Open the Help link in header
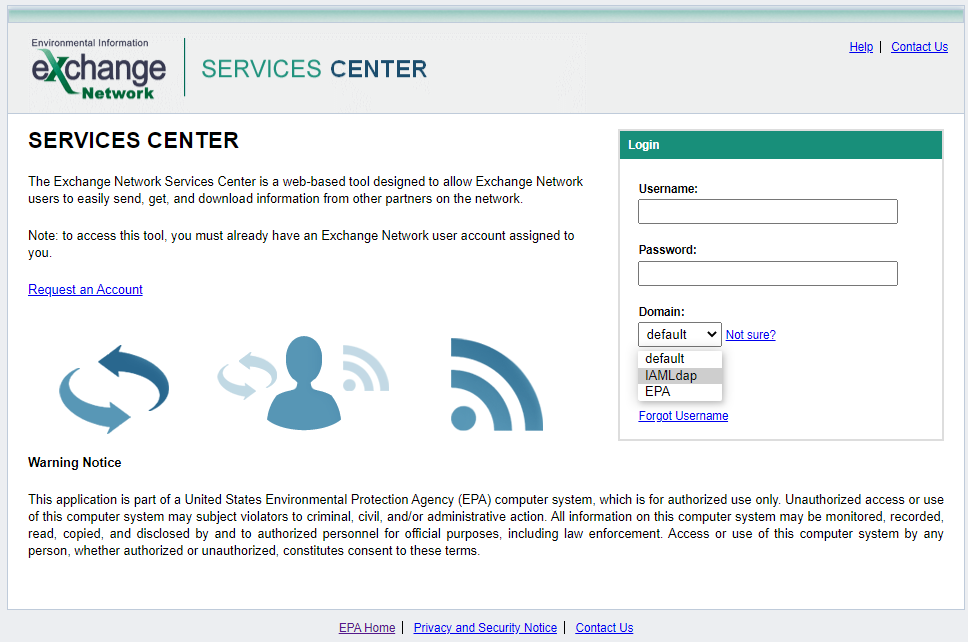Image resolution: width=968 pixels, height=642 pixels. 861,47
